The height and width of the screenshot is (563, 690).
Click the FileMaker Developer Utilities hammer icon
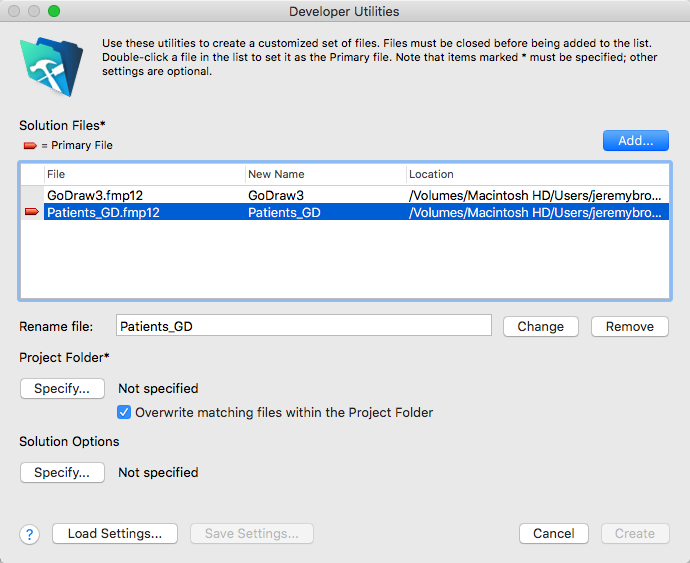[x=51, y=66]
